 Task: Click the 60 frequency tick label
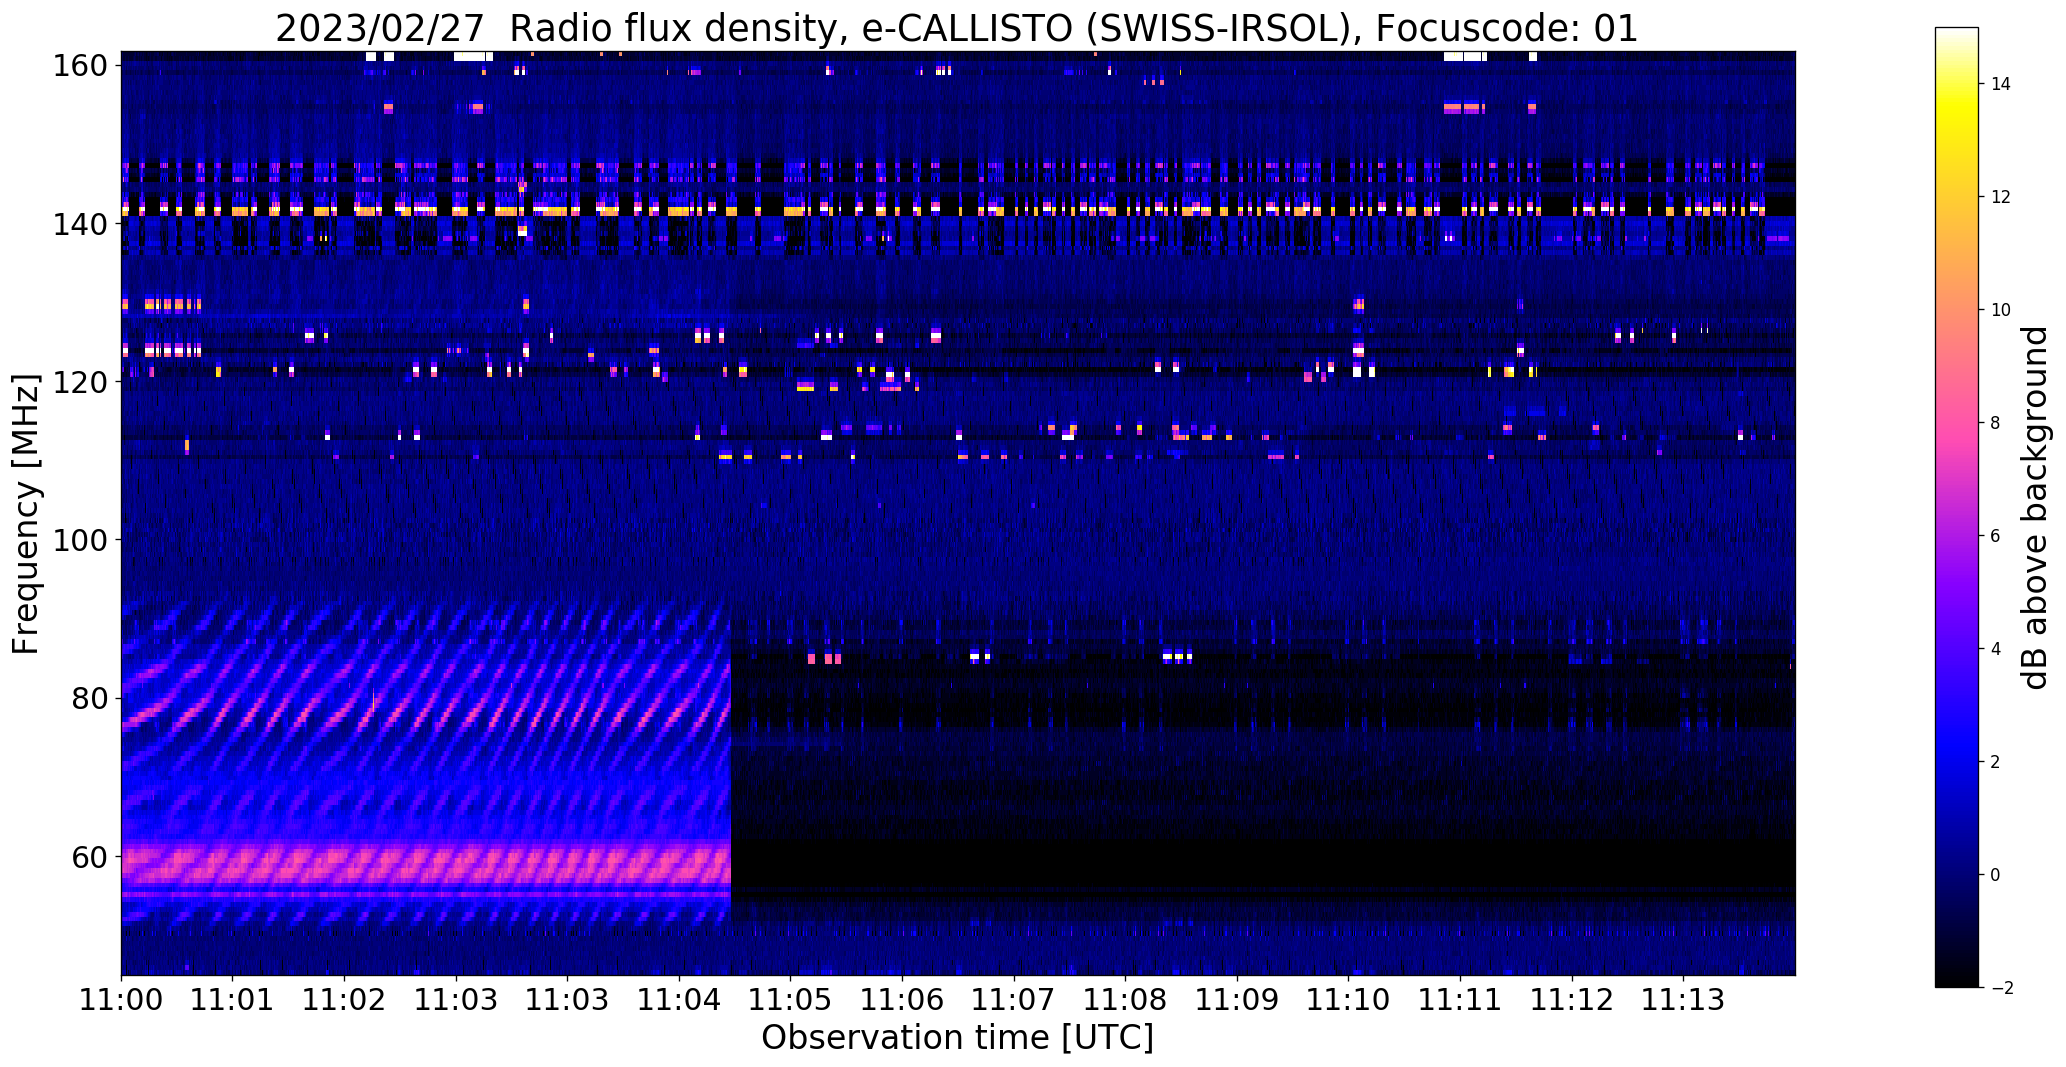pyautogui.click(x=89, y=857)
